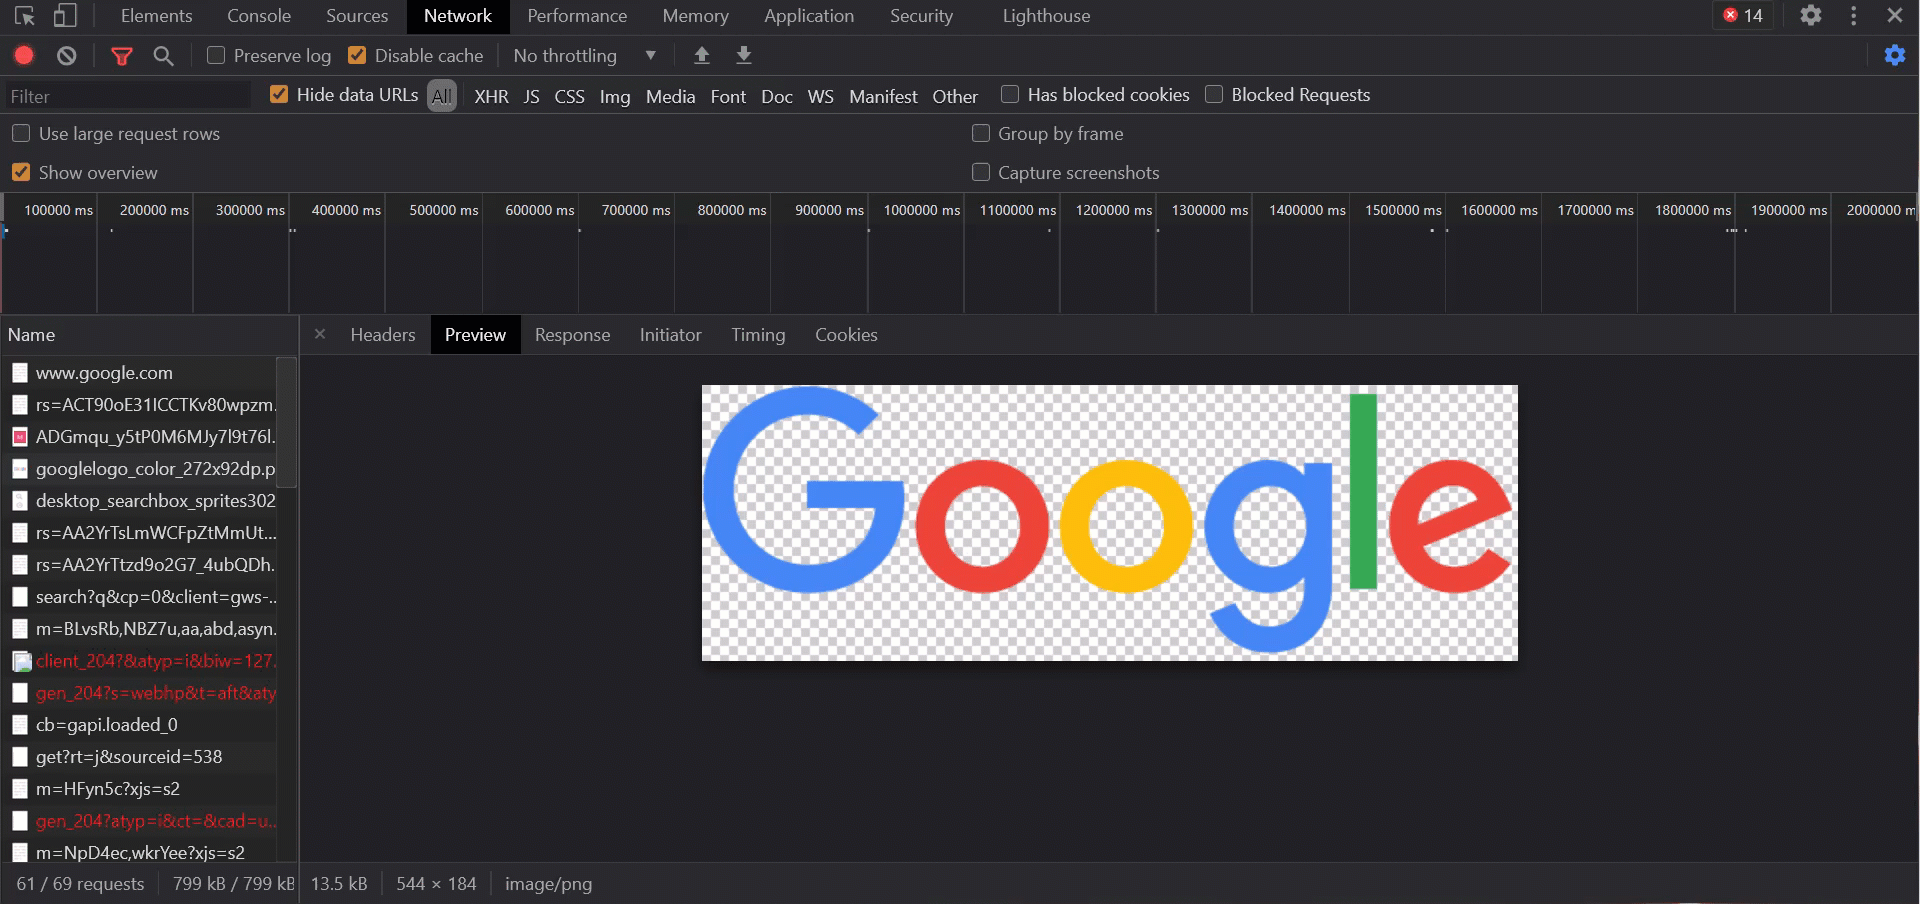Open the No throttling dropdown
This screenshot has width=1920, height=904.
[x=585, y=56]
